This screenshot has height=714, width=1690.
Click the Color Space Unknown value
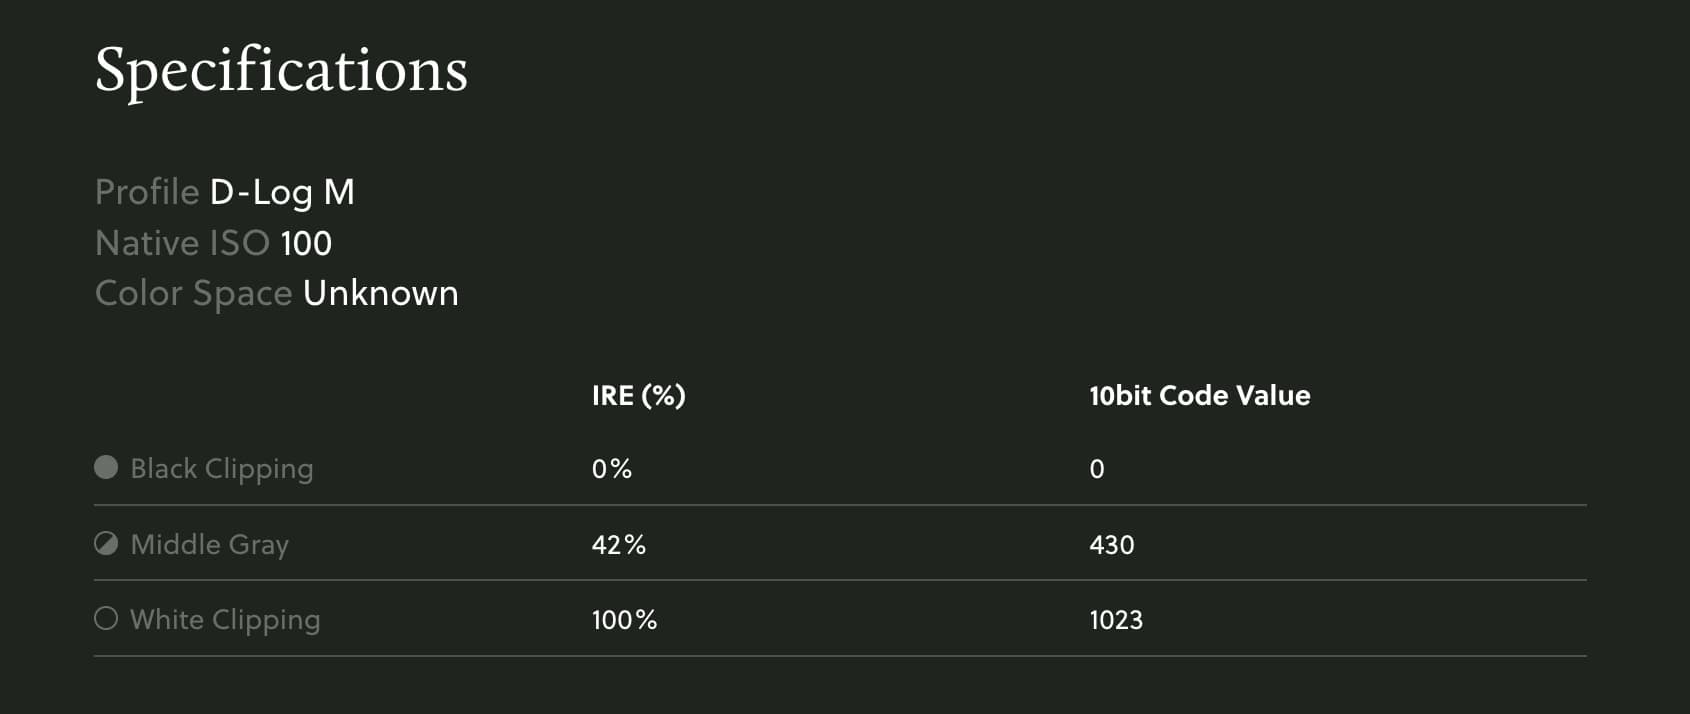point(381,293)
